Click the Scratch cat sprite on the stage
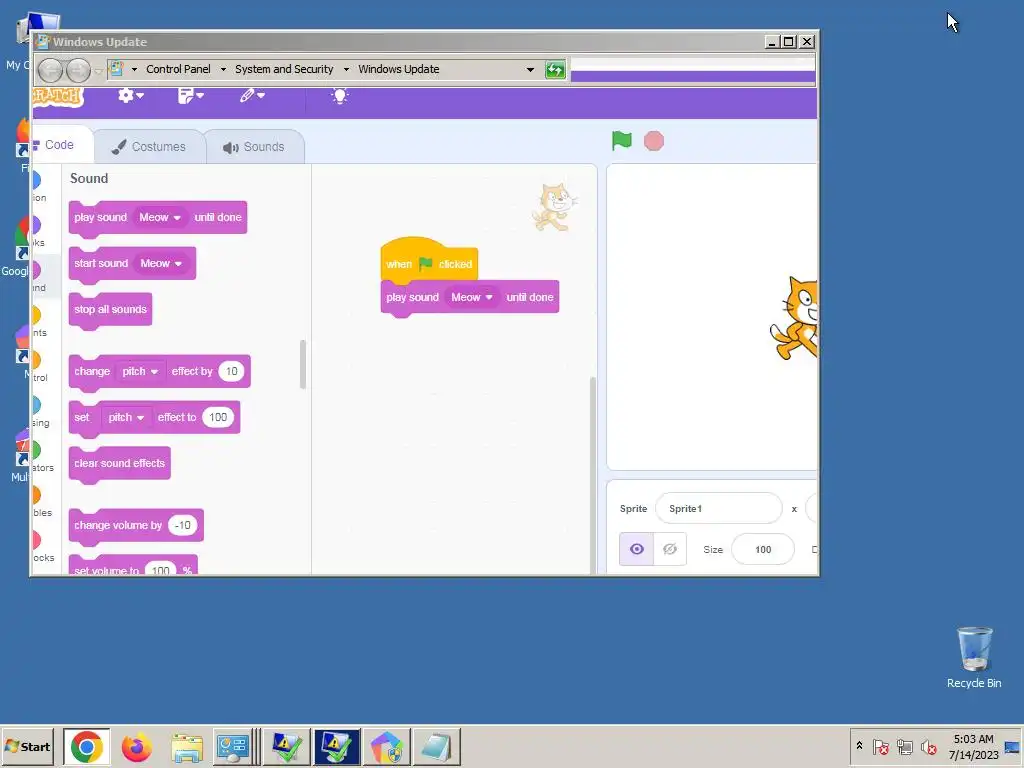 [795, 318]
